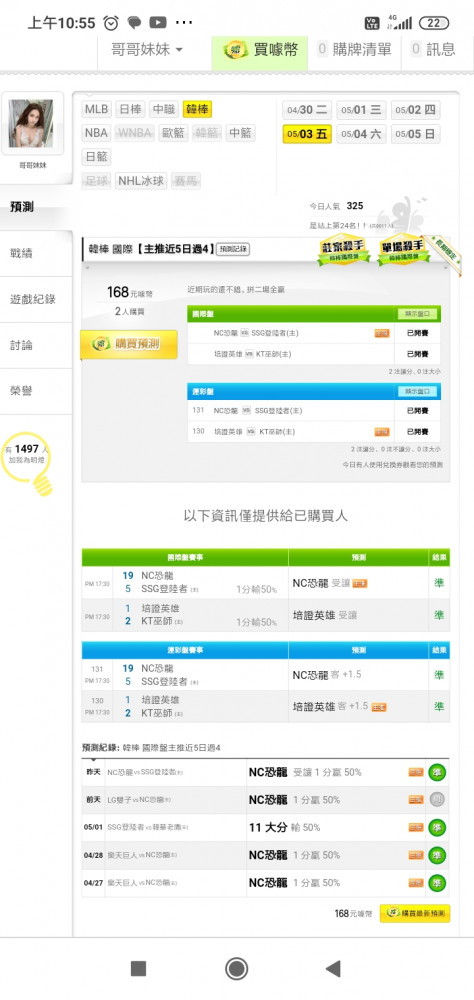This screenshot has height=1000, width=474.
Task: Click orange tag in 04/27 record row
Action: point(416,883)
